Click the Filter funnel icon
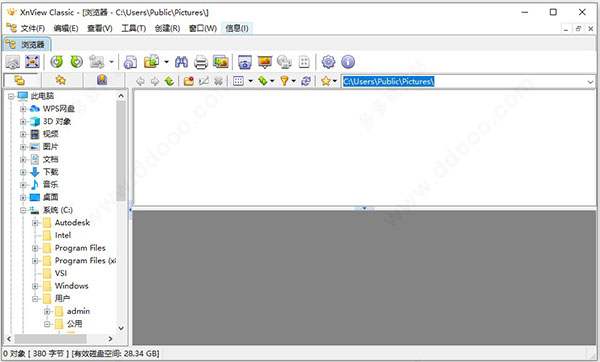The width and height of the screenshot is (600, 362). pos(284,81)
